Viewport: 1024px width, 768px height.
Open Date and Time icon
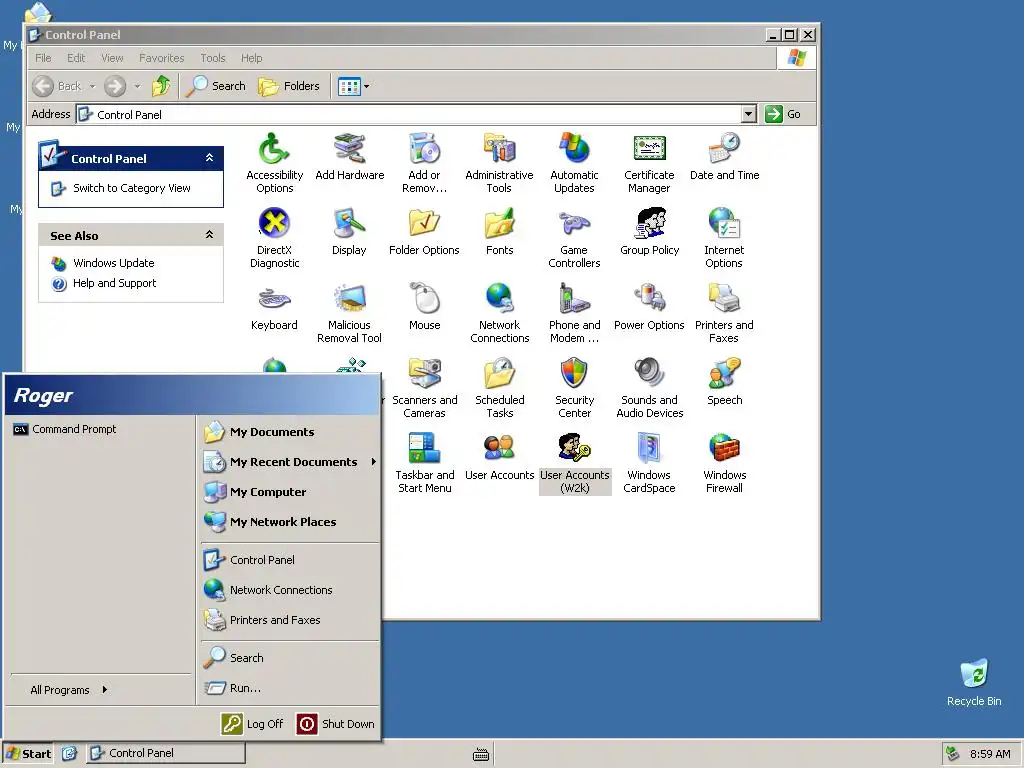coord(724,157)
